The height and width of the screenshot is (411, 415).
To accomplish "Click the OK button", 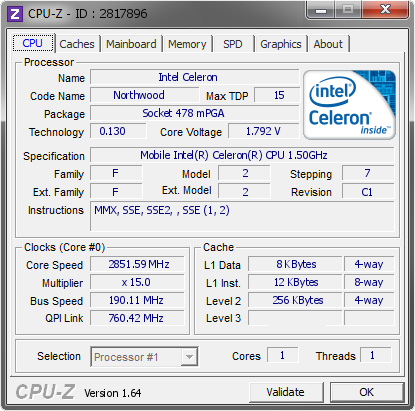I will 367,392.
